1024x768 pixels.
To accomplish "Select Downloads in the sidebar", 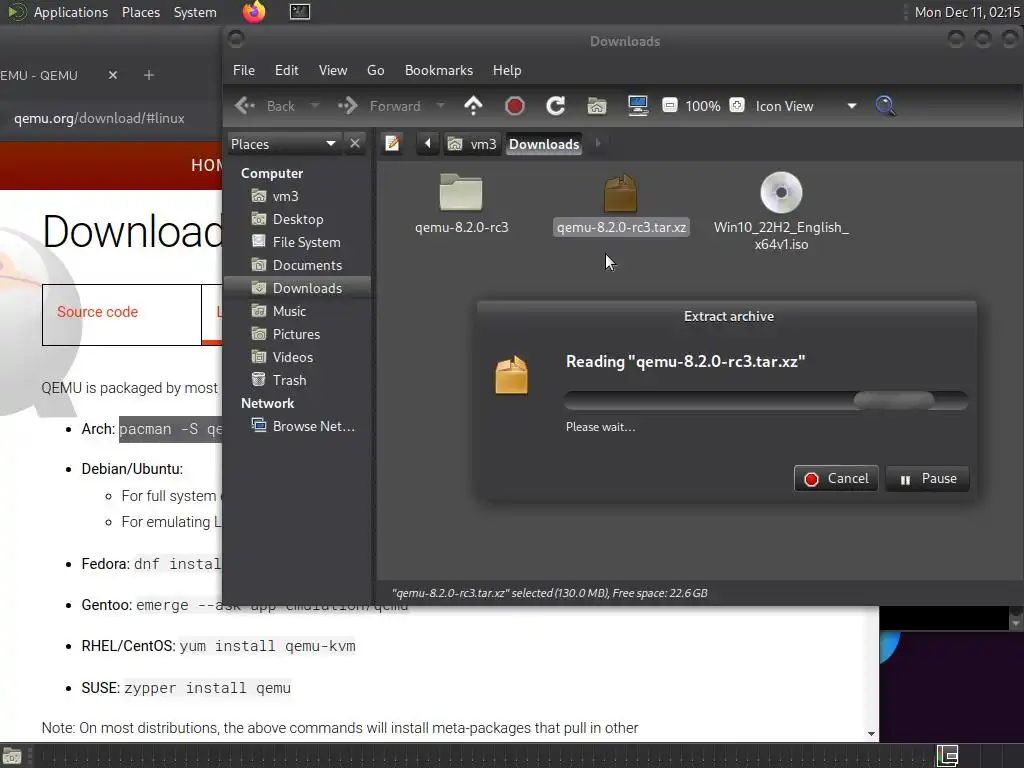I will (298, 288).
